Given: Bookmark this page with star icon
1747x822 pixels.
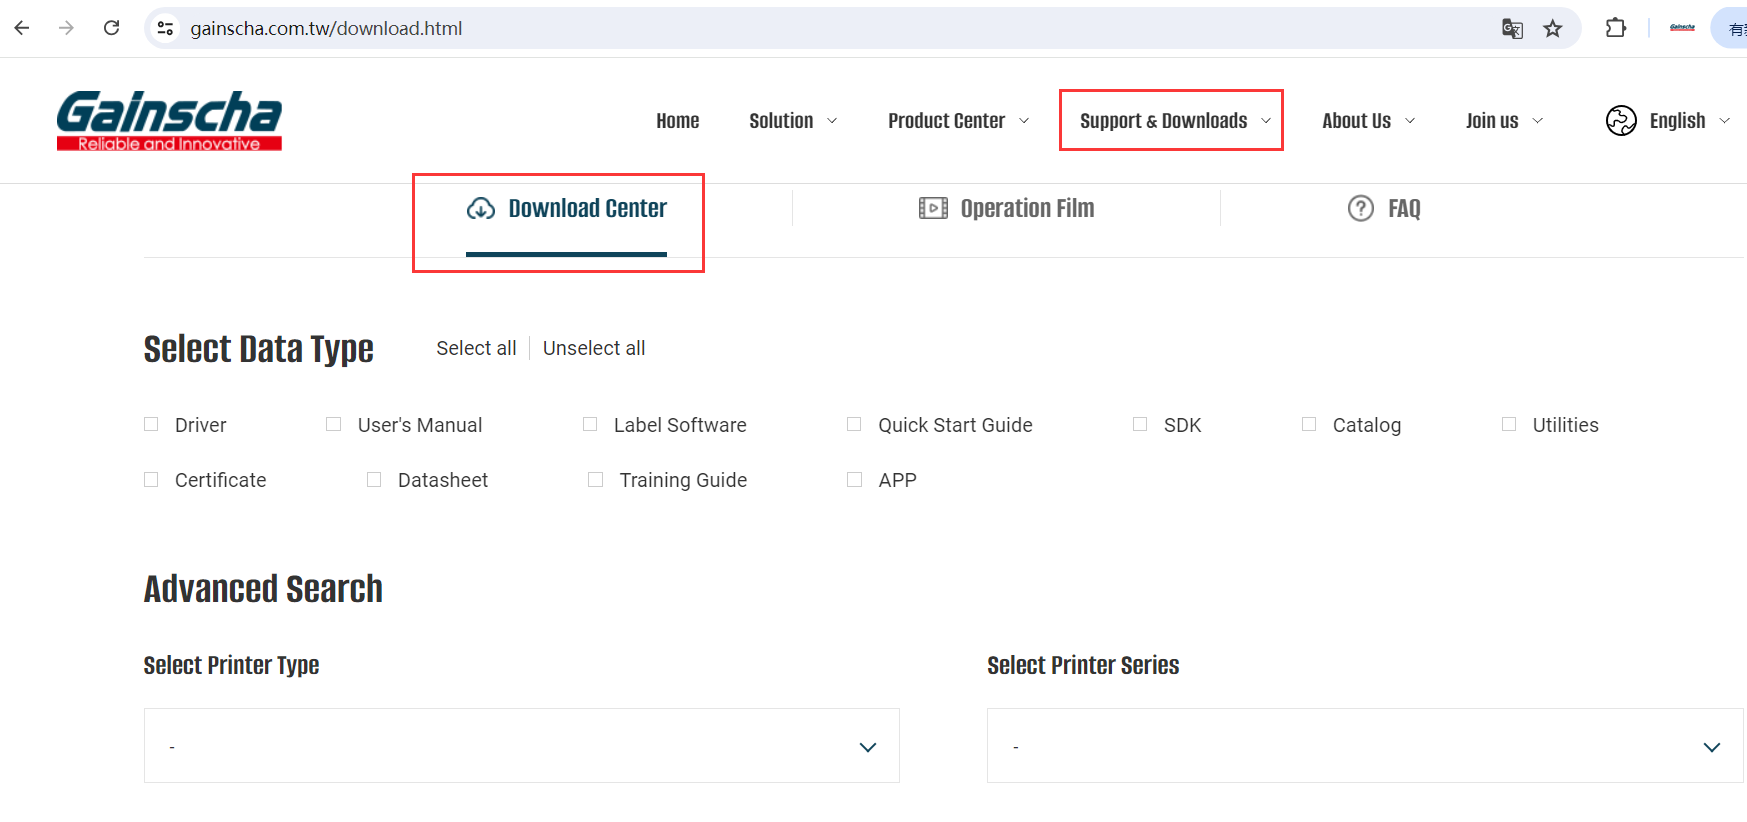Looking at the screenshot, I should point(1552,28).
